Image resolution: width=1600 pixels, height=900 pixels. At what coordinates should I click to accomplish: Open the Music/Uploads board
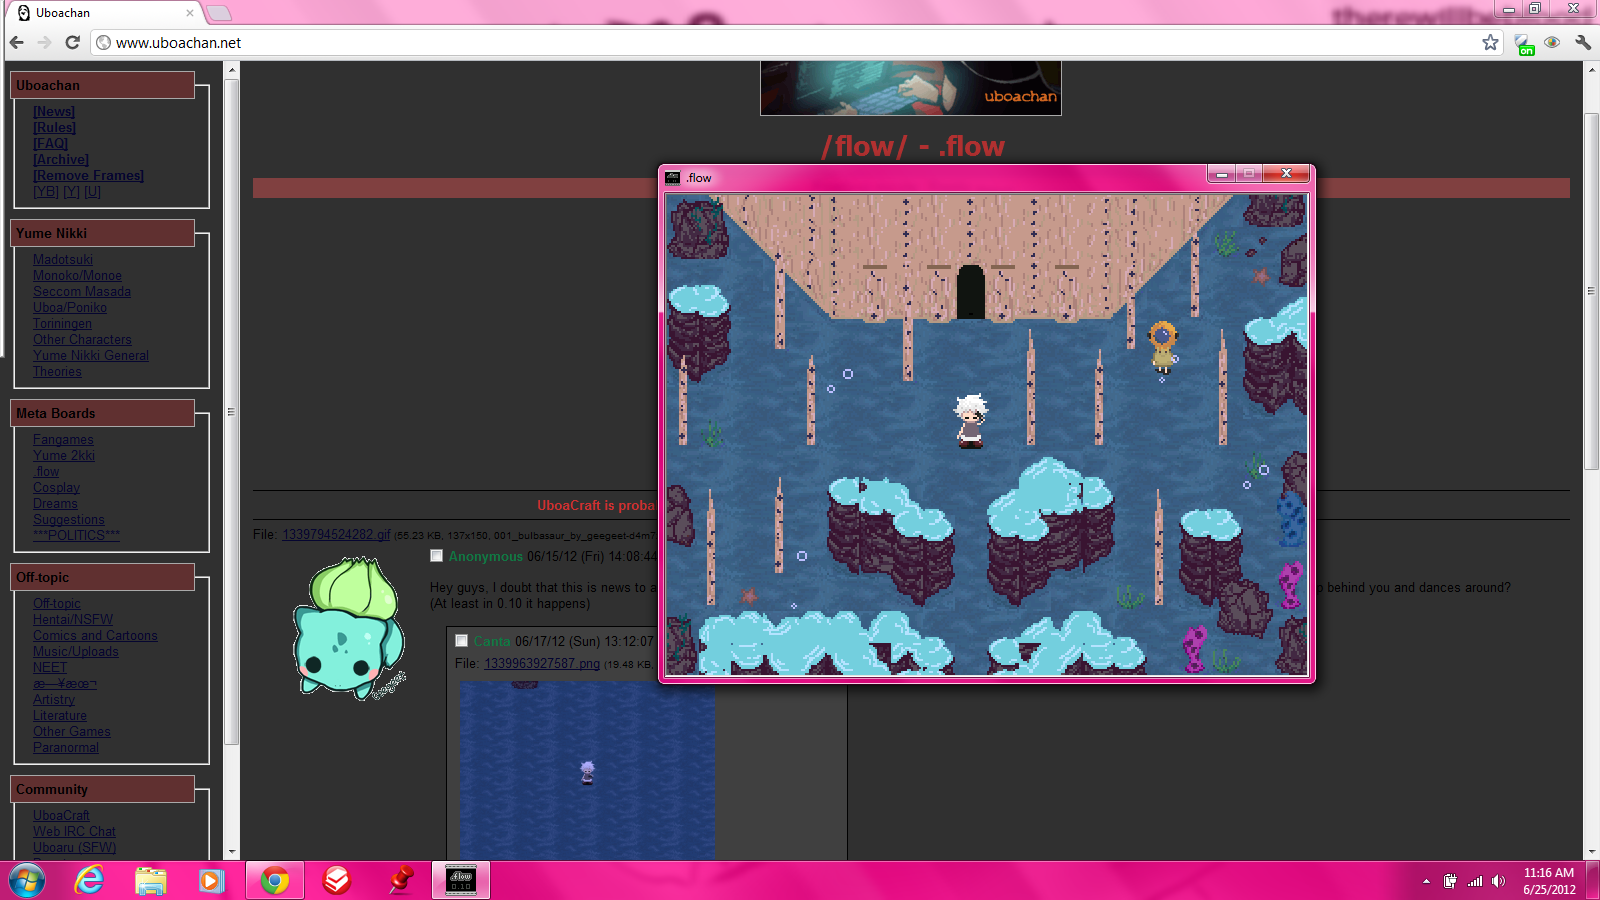coord(76,652)
